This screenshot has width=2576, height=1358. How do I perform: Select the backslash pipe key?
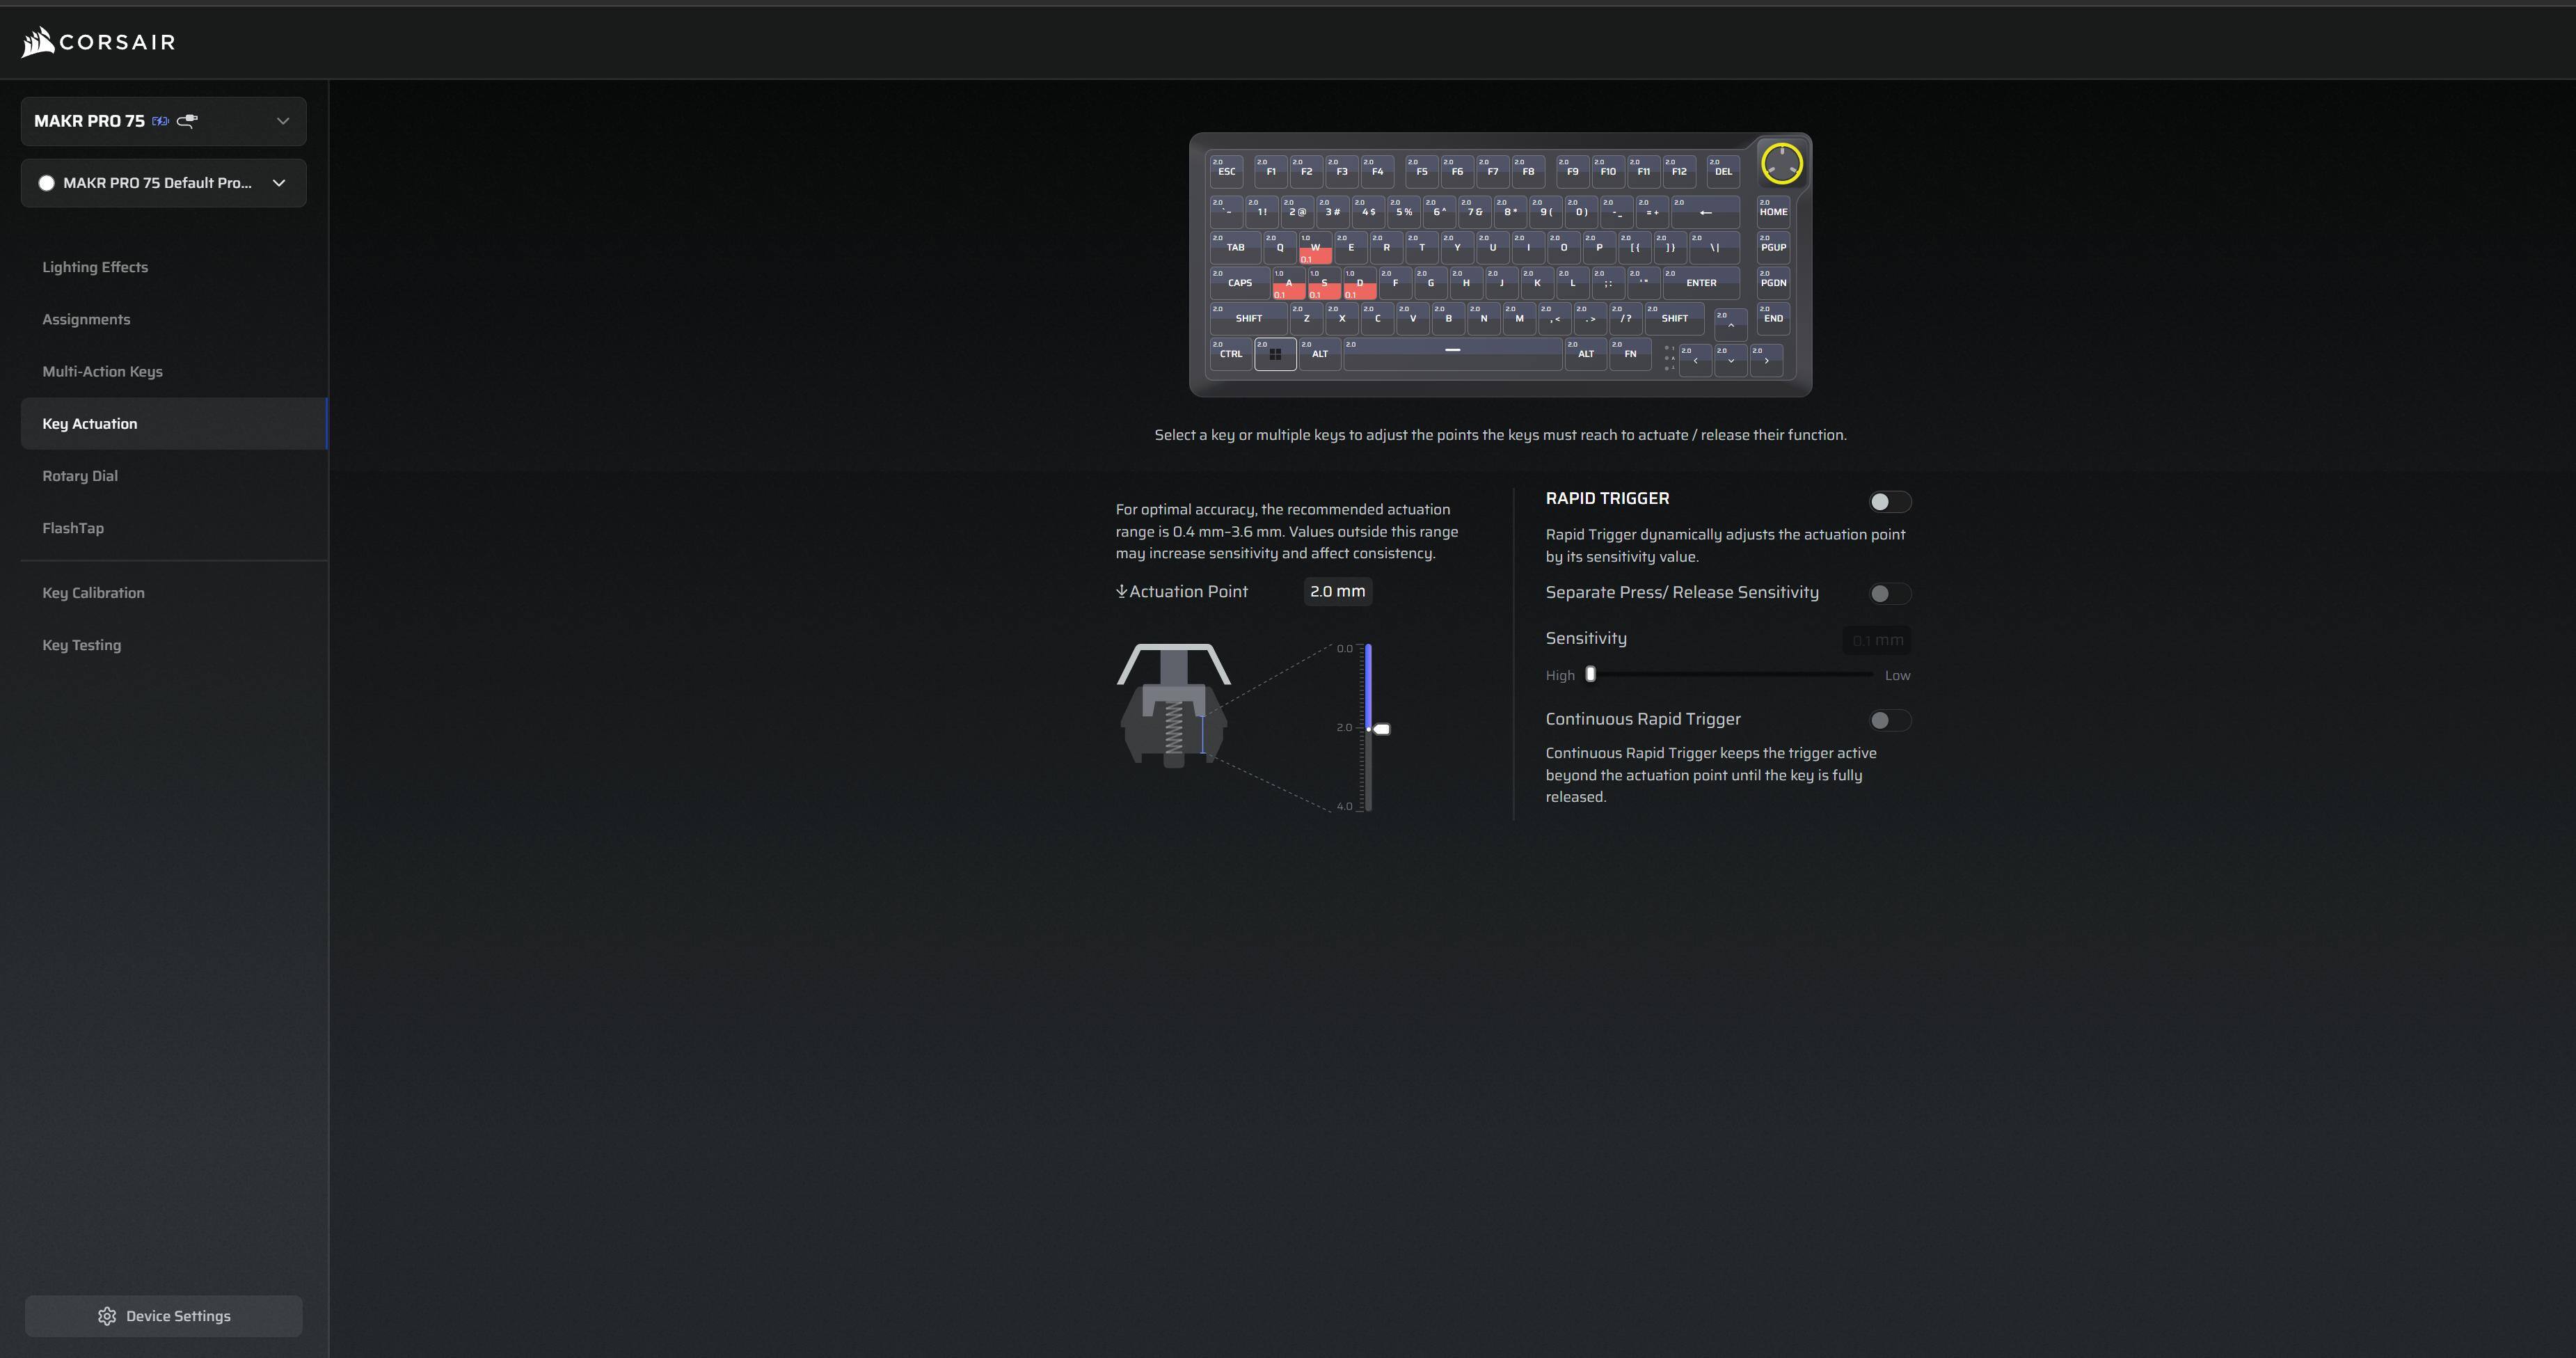tap(1714, 248)
